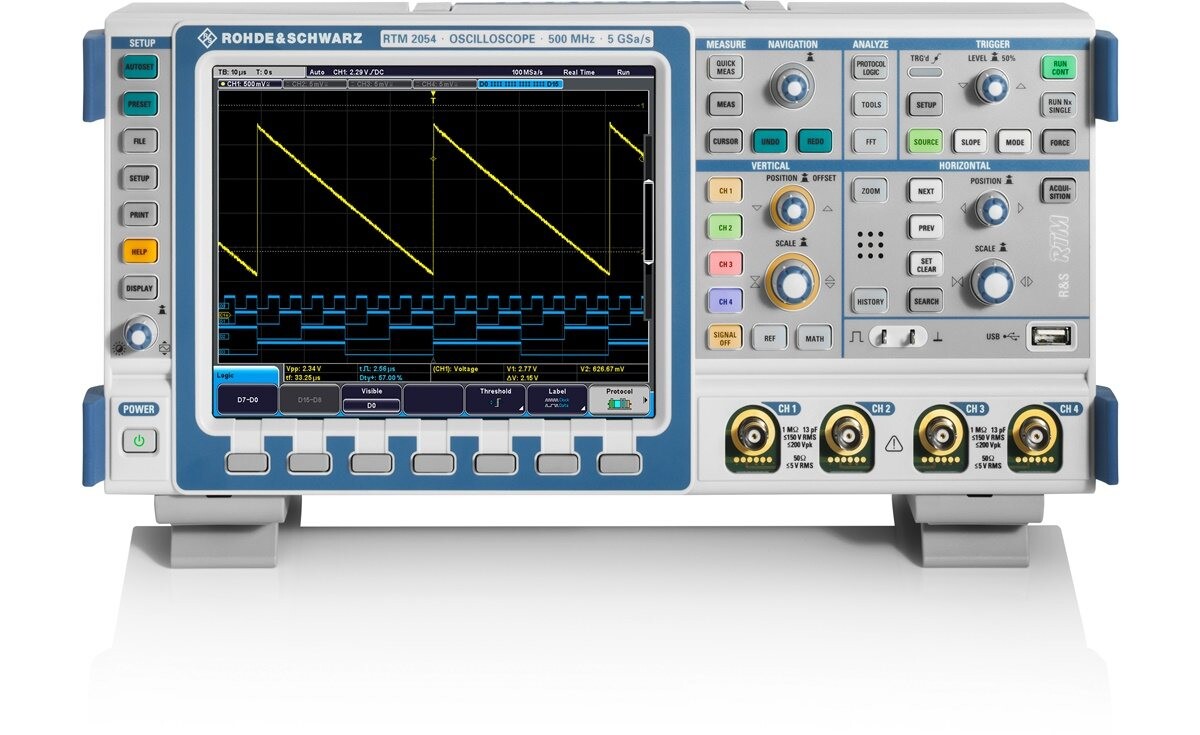The height and width of the screenshot is (735, 1200).
Task: Toggle channel with the red CH 3 button
Action: pyautogui.click(x=725, y=264)
